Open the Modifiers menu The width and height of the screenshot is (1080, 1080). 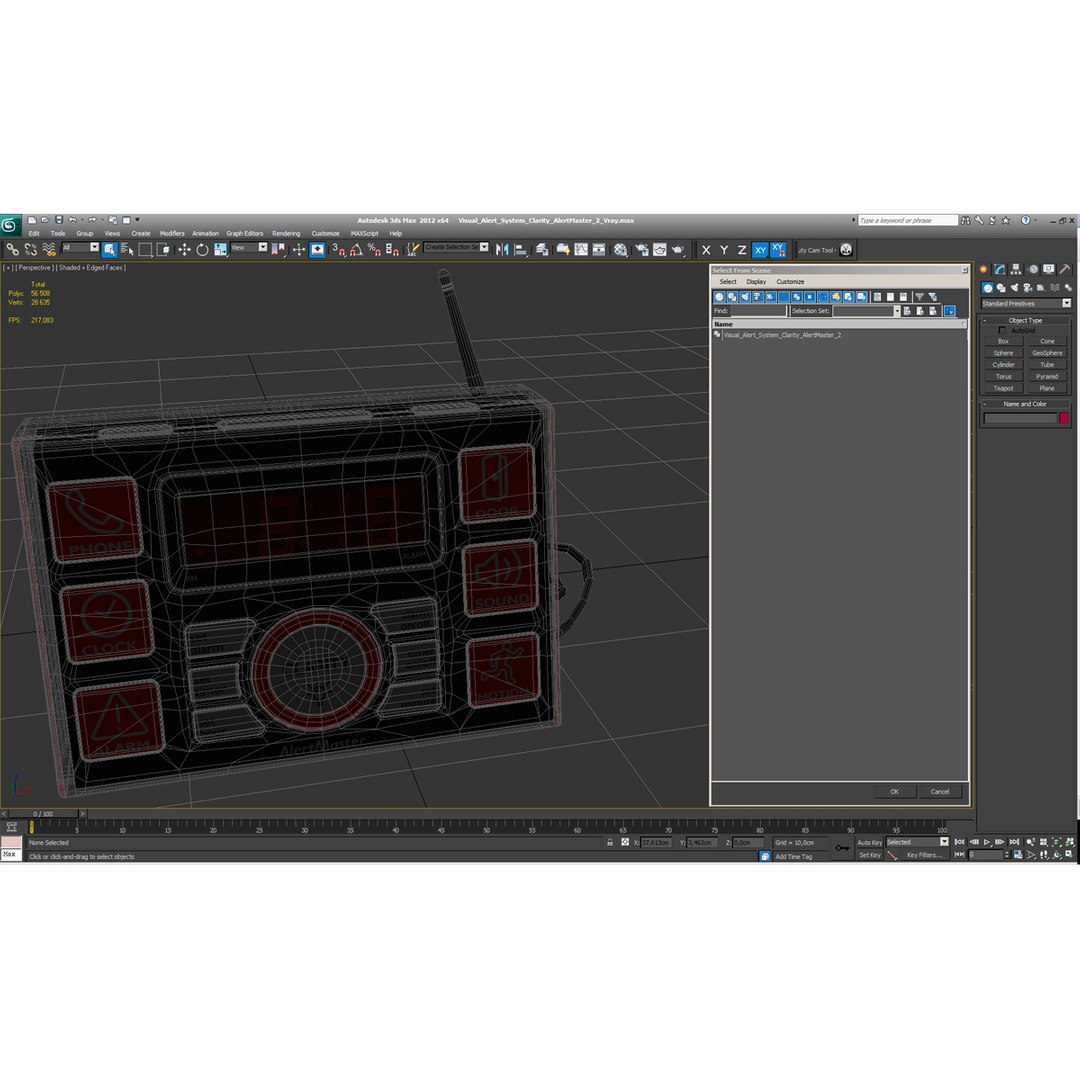click(x=172, y=233)
